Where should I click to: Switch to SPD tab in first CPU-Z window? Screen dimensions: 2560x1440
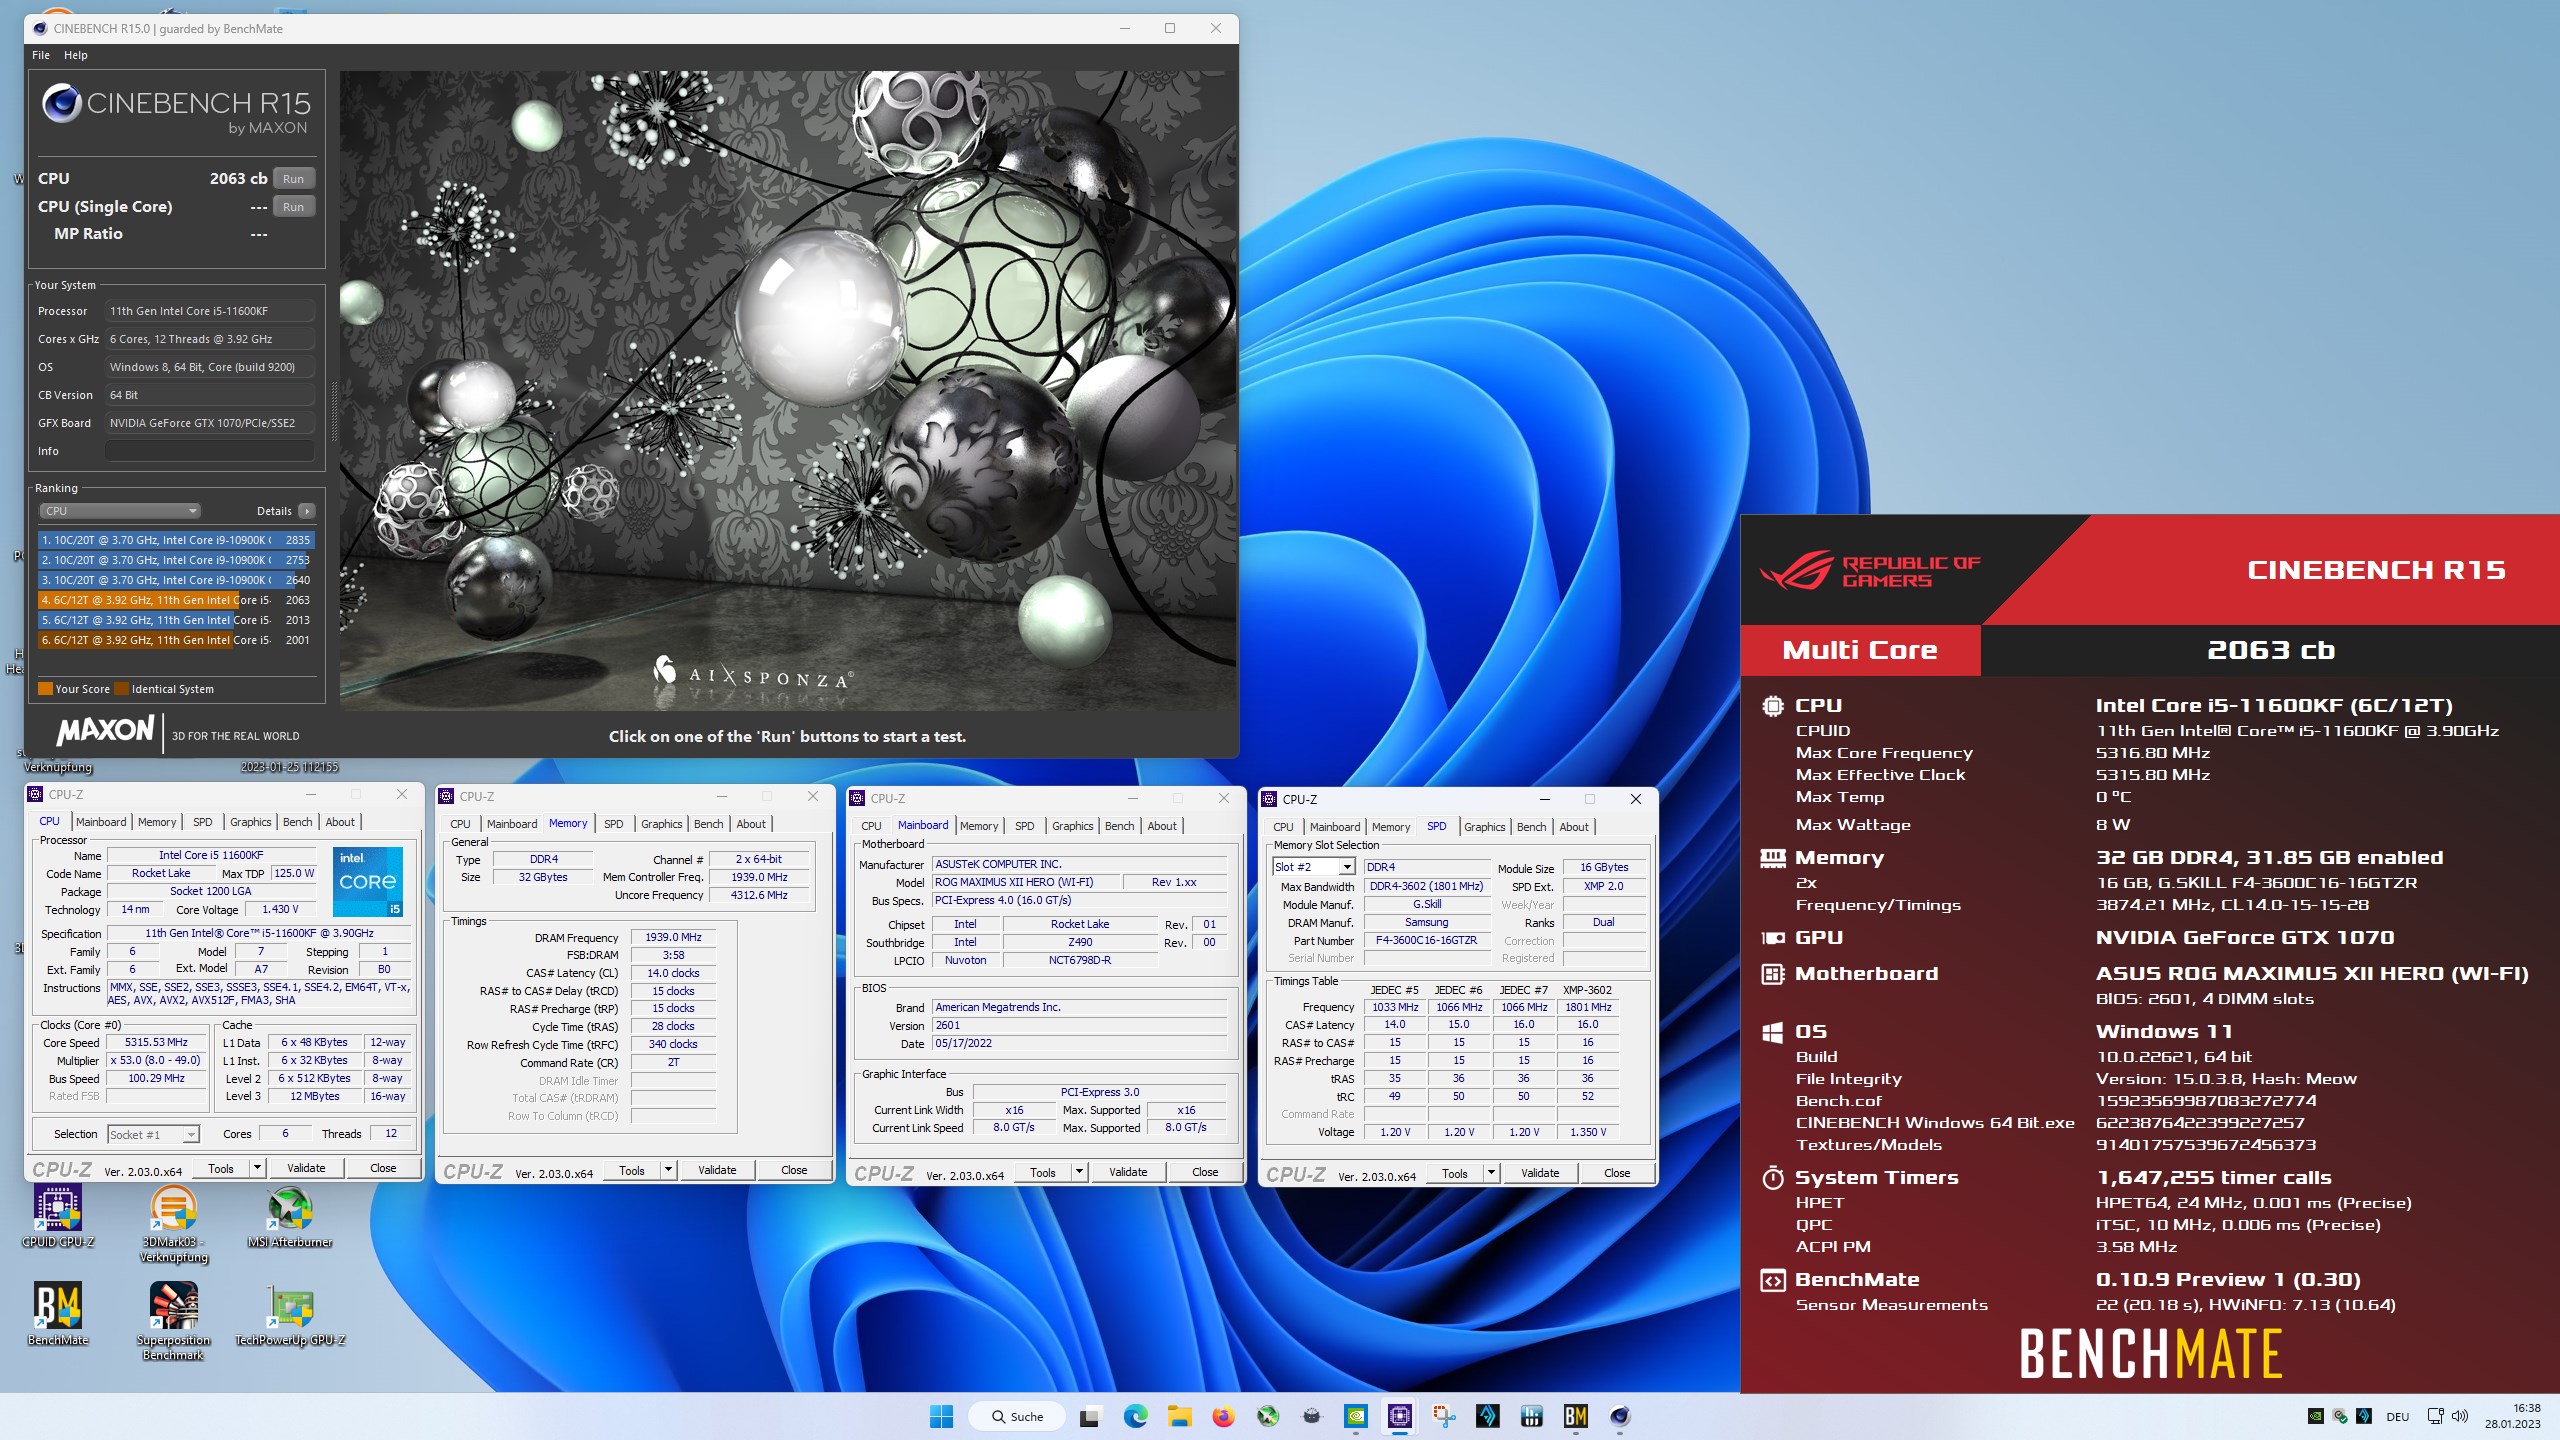tap(202, 822)
